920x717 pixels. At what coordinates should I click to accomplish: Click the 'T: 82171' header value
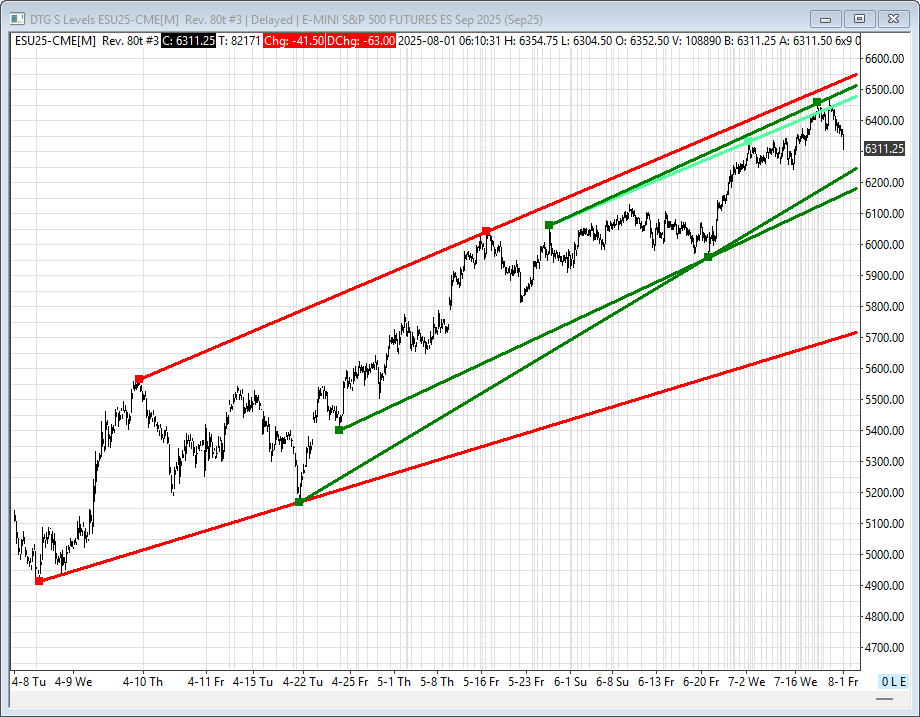239,41
